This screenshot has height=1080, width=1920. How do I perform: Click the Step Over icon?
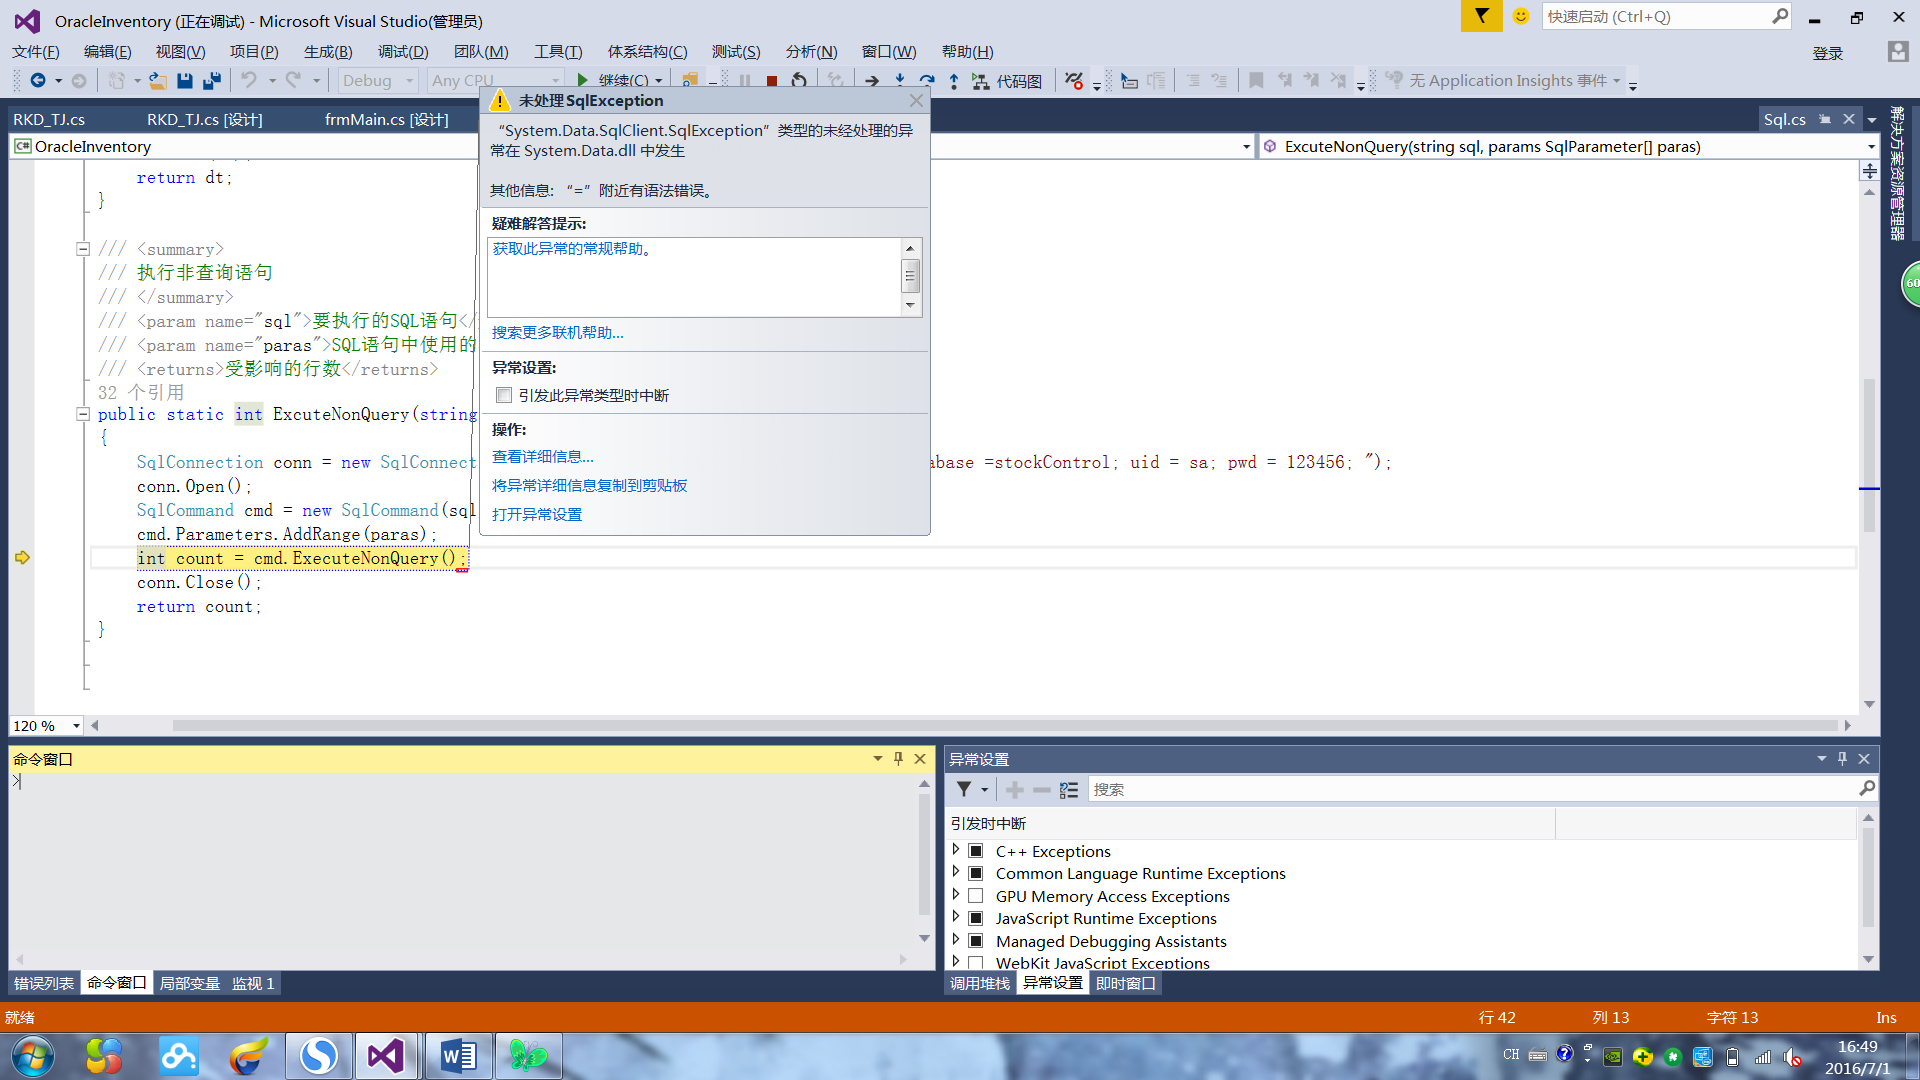[927, 80]
